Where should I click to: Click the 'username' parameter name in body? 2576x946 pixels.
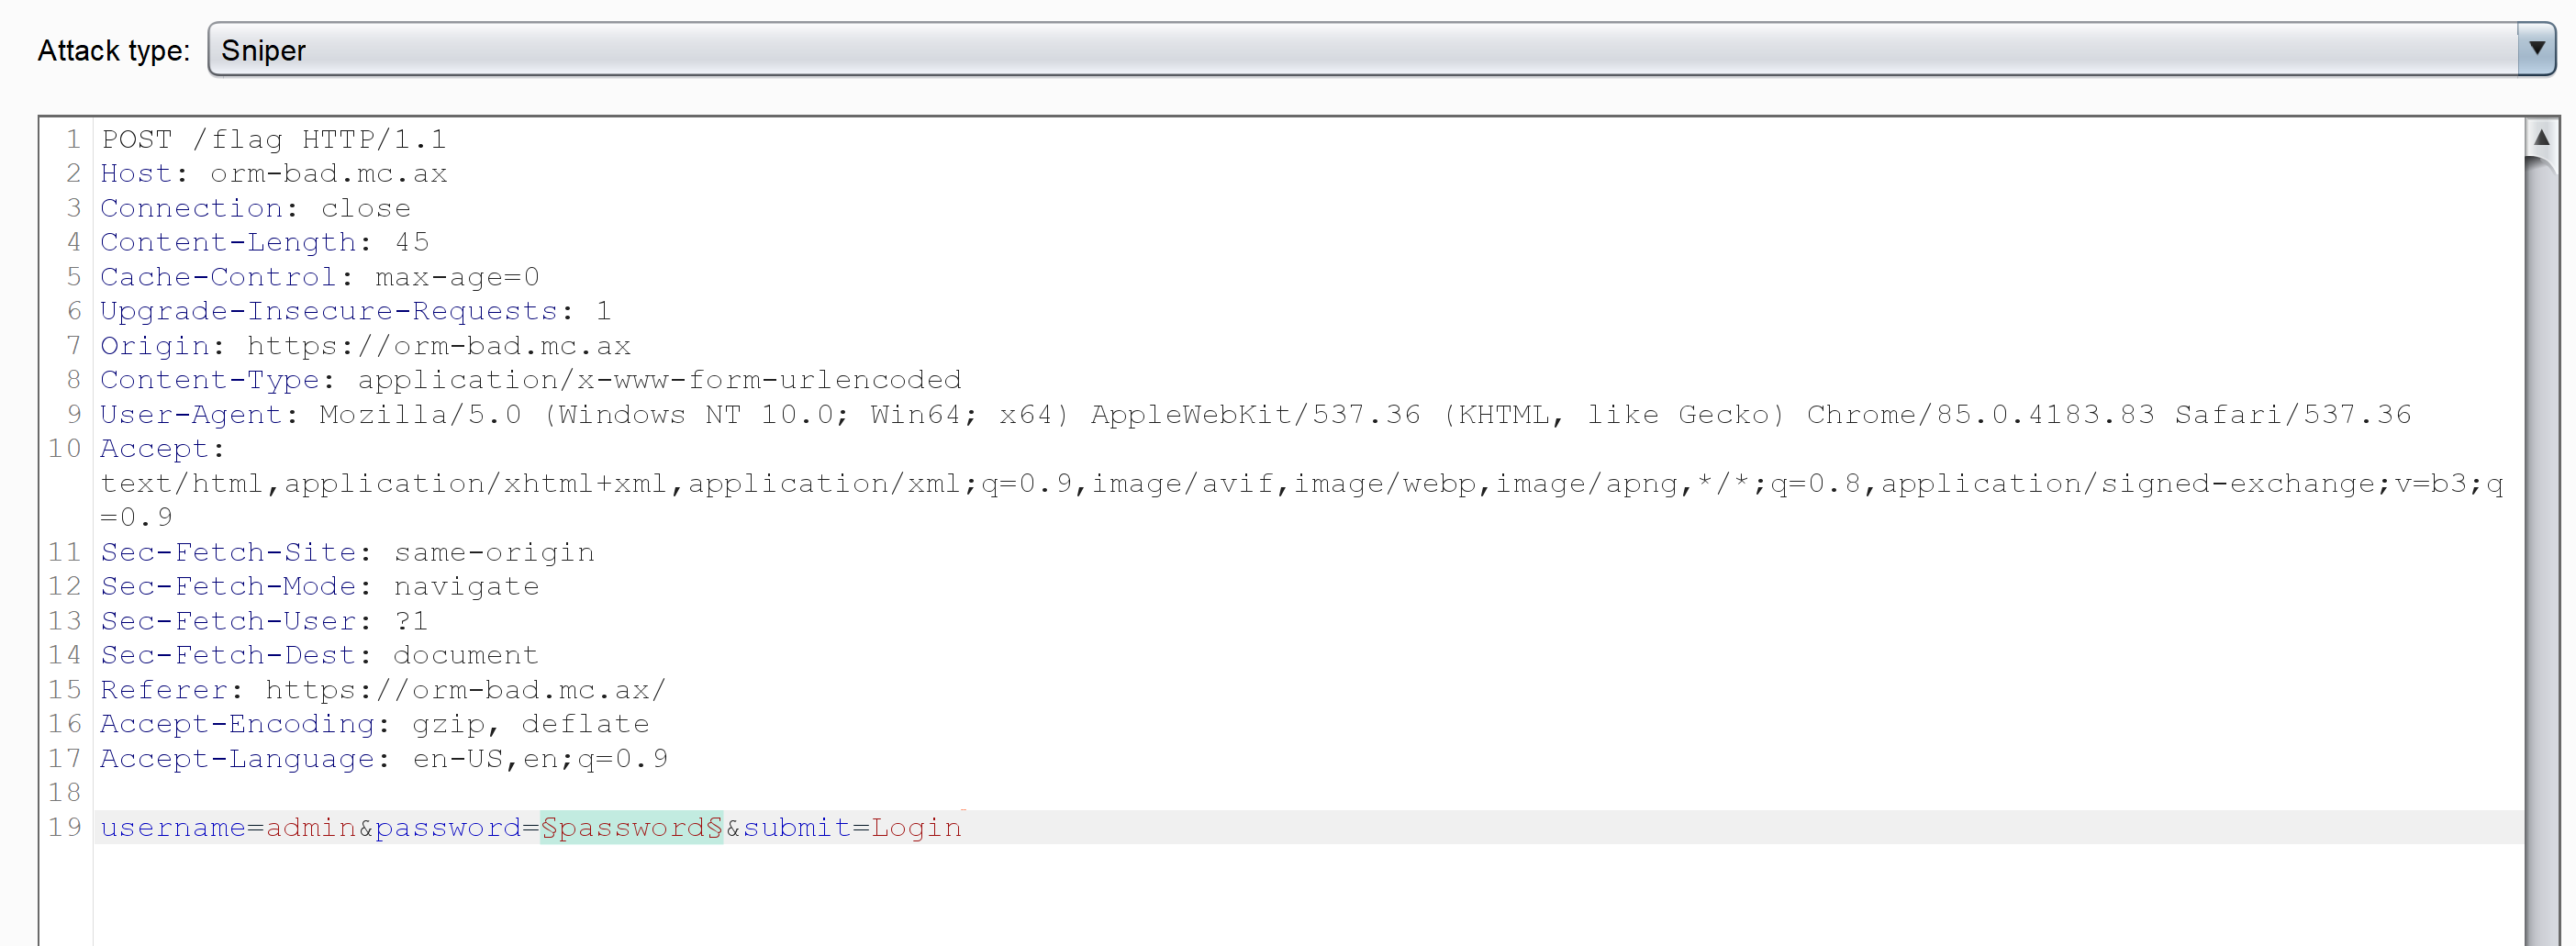click(x=173, y=828)
